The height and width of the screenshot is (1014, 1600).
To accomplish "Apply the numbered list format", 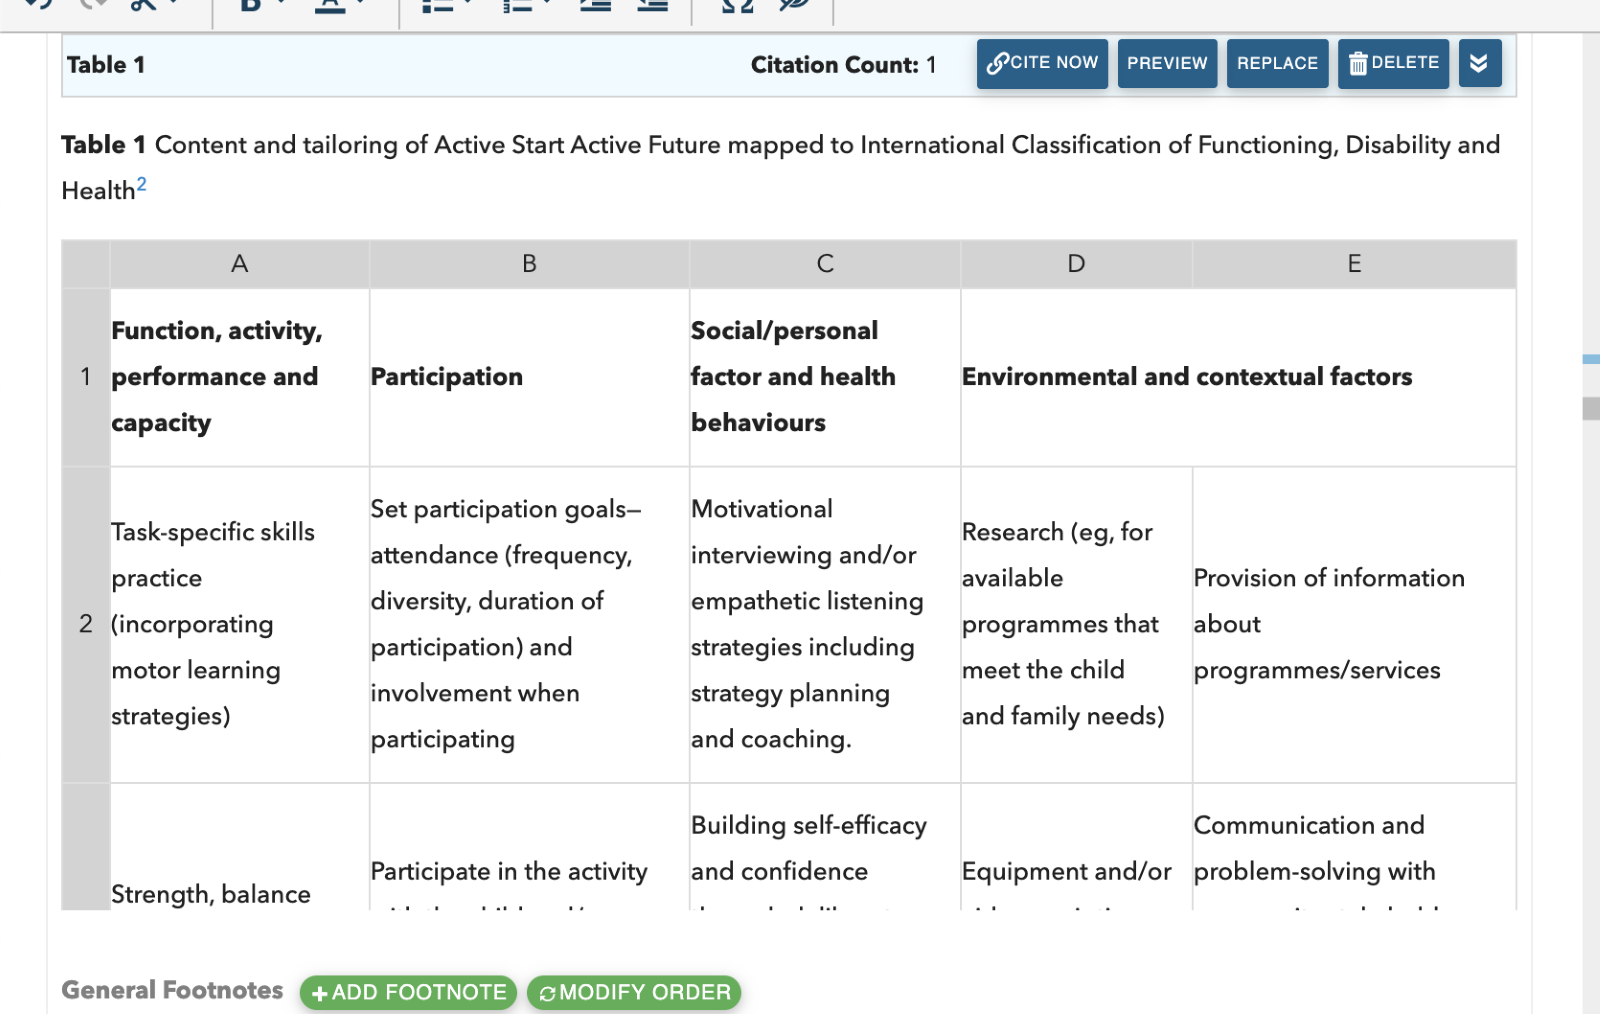I will [517, 5].
